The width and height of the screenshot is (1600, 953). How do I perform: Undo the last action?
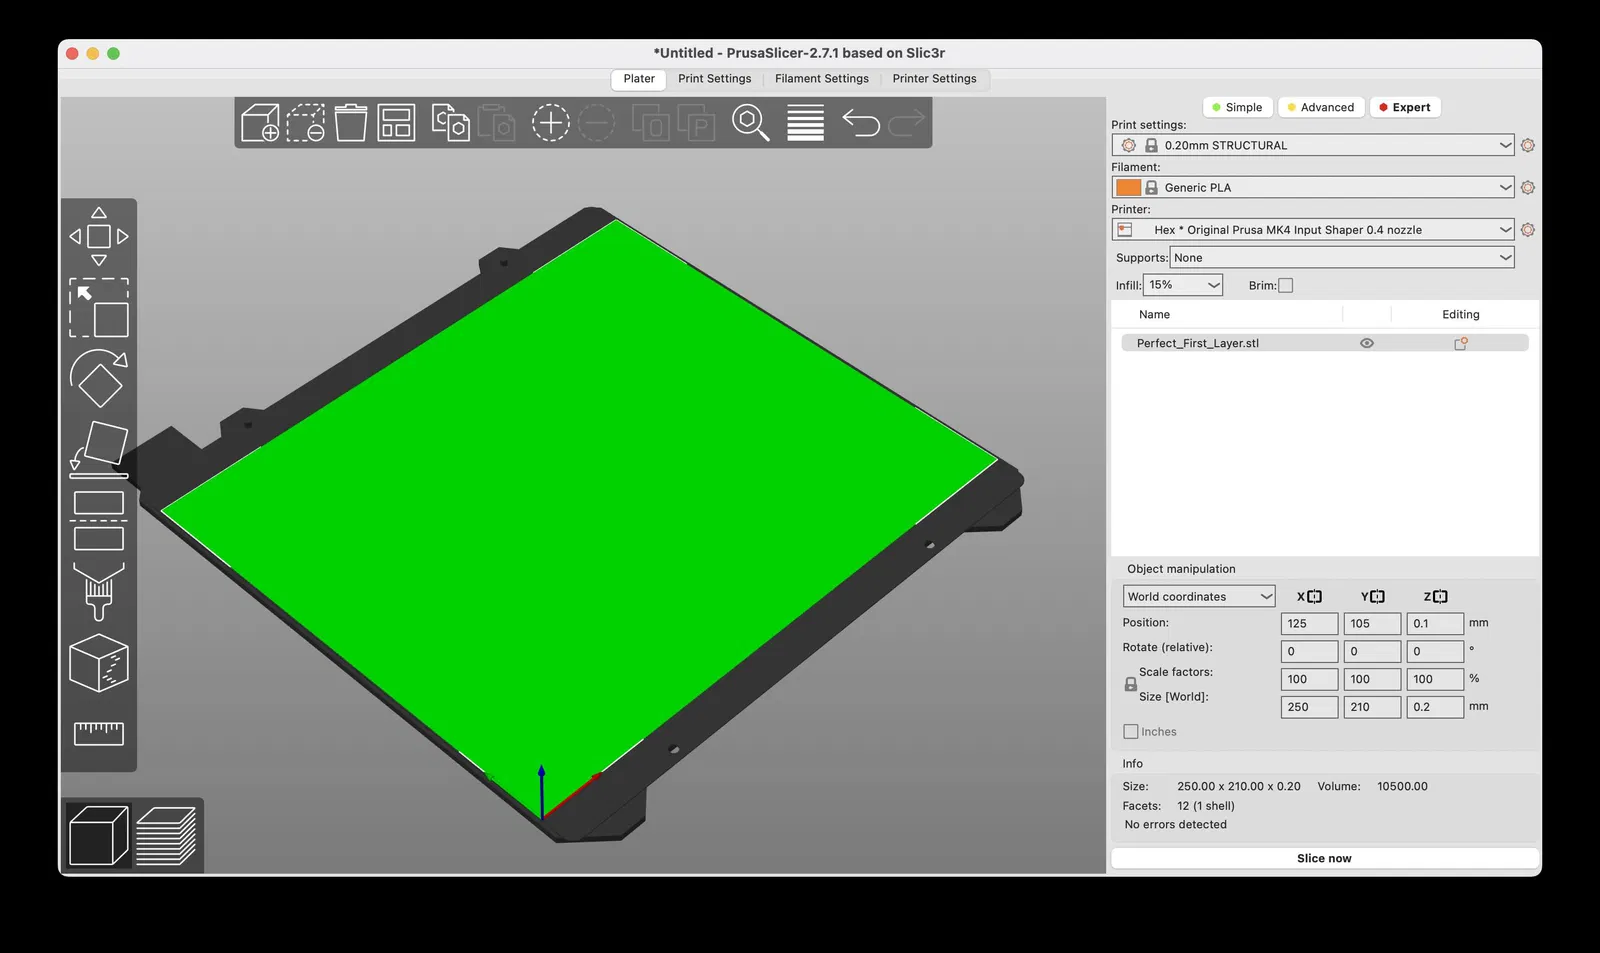point(861,123)
